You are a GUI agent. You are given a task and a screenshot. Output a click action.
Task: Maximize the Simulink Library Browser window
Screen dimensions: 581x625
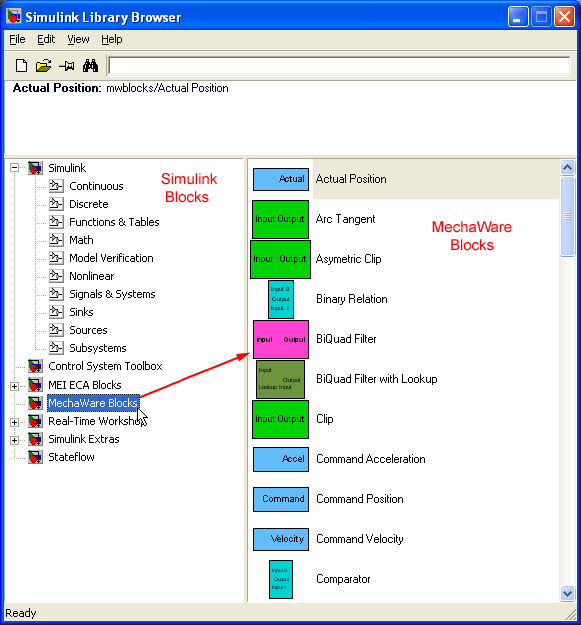click(x=541, y=17)
